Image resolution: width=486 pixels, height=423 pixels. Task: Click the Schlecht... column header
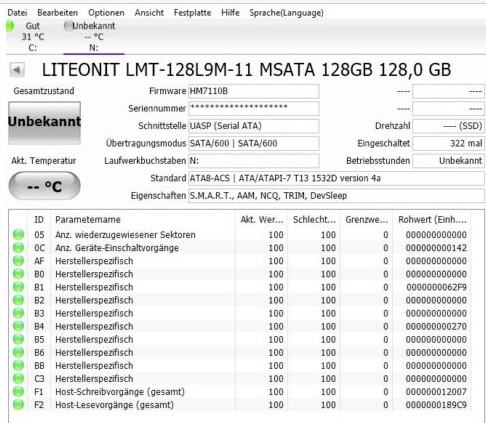[314, 220]
